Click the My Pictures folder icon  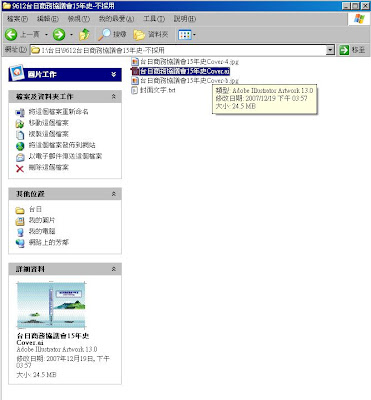[20, 221]
